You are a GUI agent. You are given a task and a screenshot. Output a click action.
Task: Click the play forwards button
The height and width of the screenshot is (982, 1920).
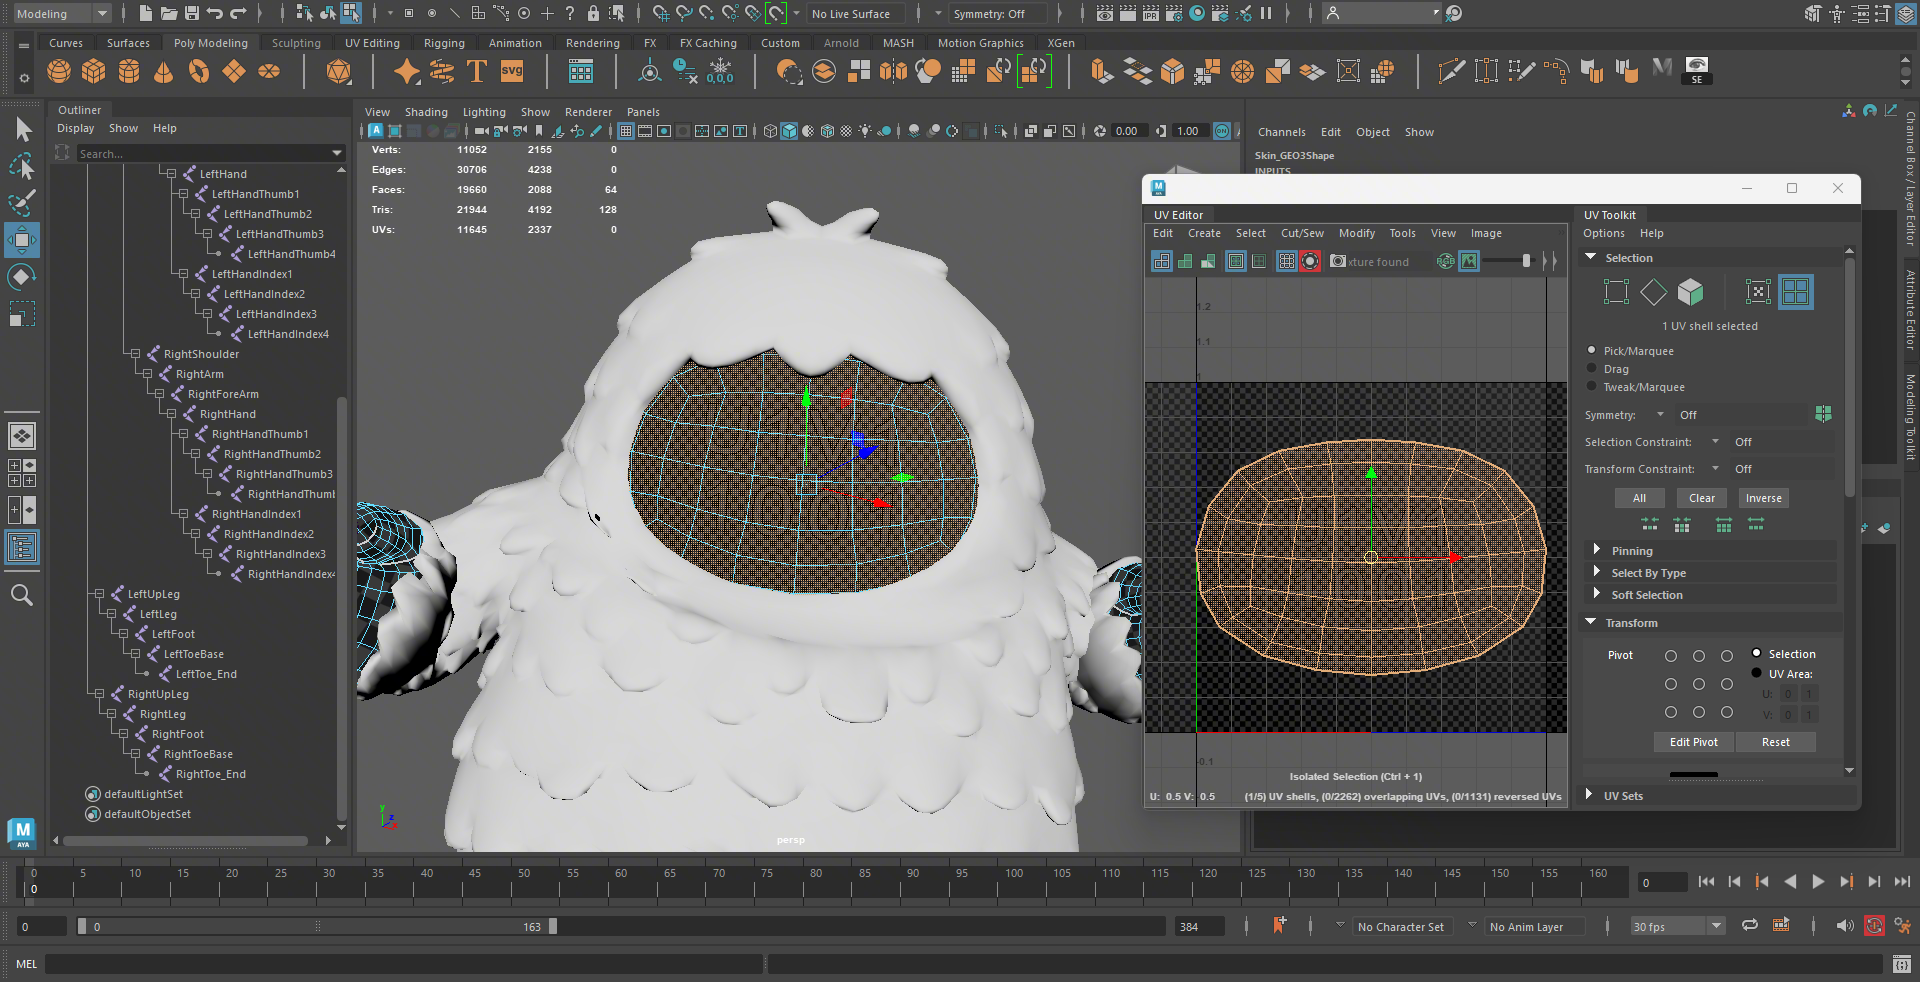click(1818, 882)
